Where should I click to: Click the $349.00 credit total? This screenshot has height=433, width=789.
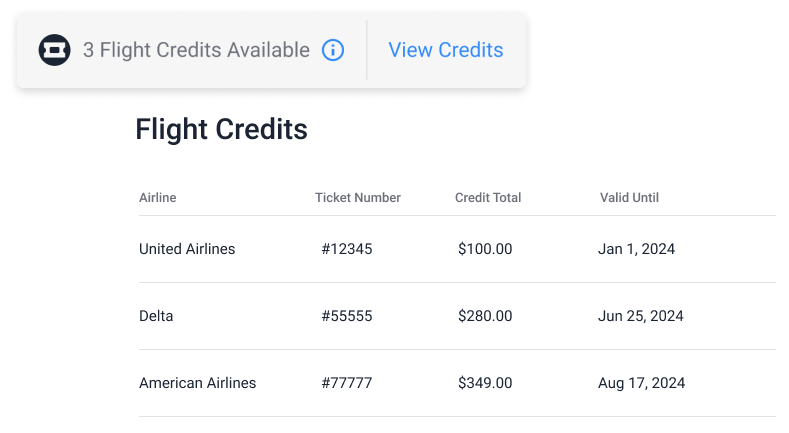485,383
